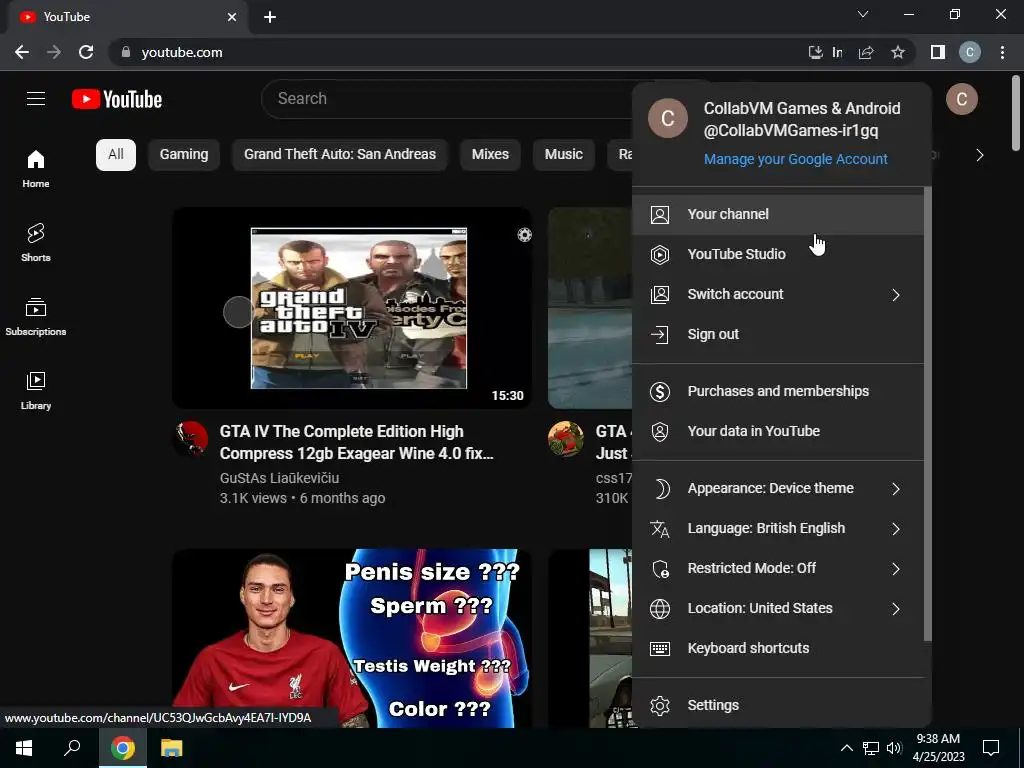Open Your channel from account menu
1024x768 pixels.
pos(778,214)
